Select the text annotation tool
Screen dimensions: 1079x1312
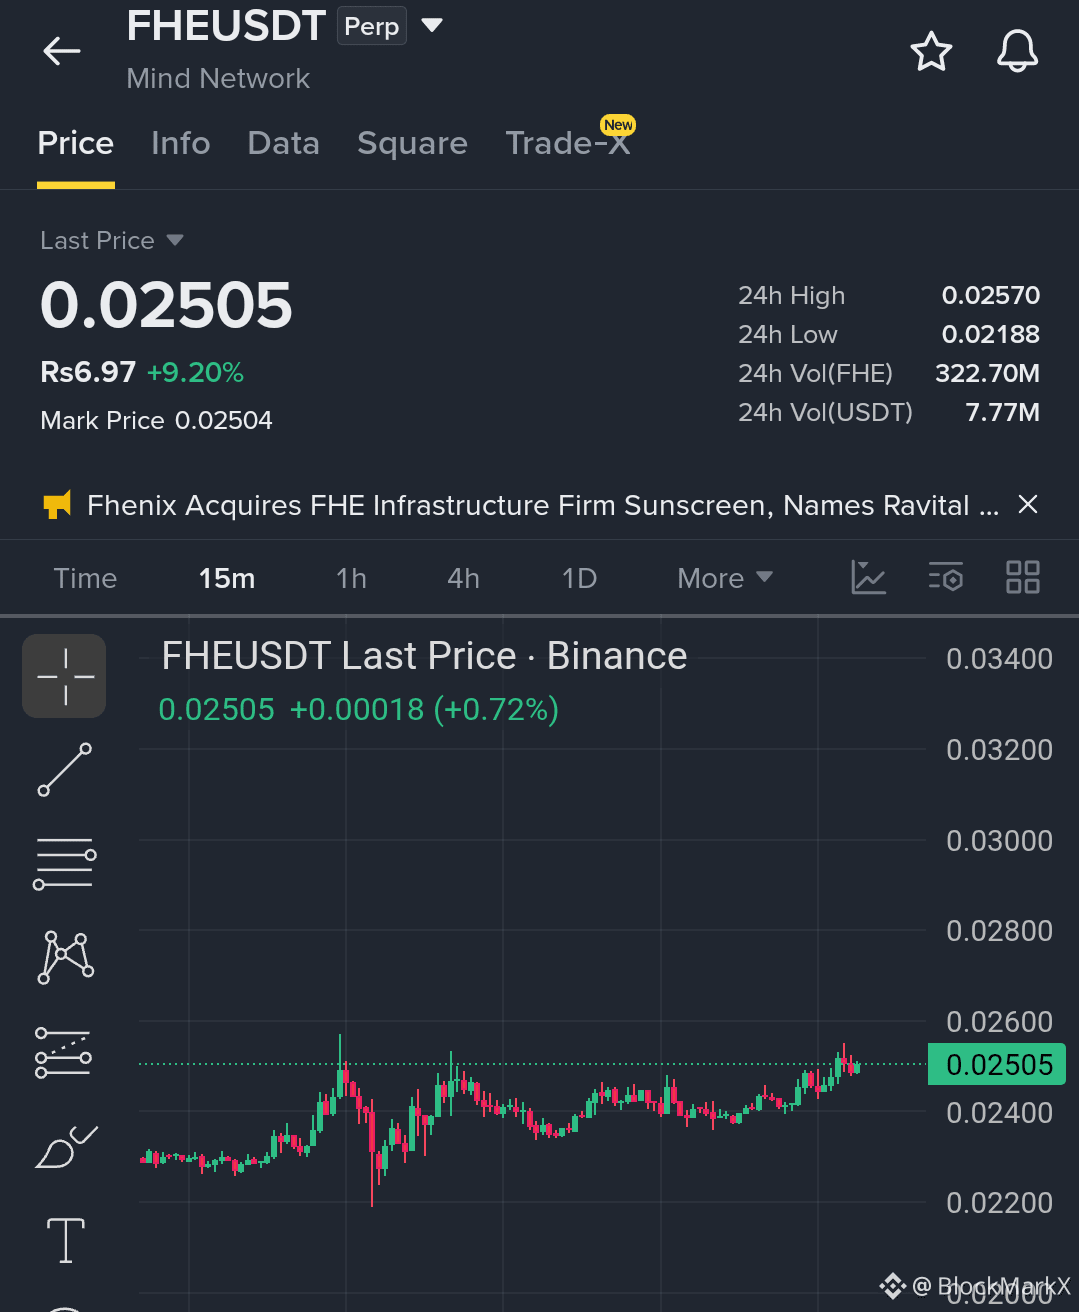click(x=66, y=1241)
